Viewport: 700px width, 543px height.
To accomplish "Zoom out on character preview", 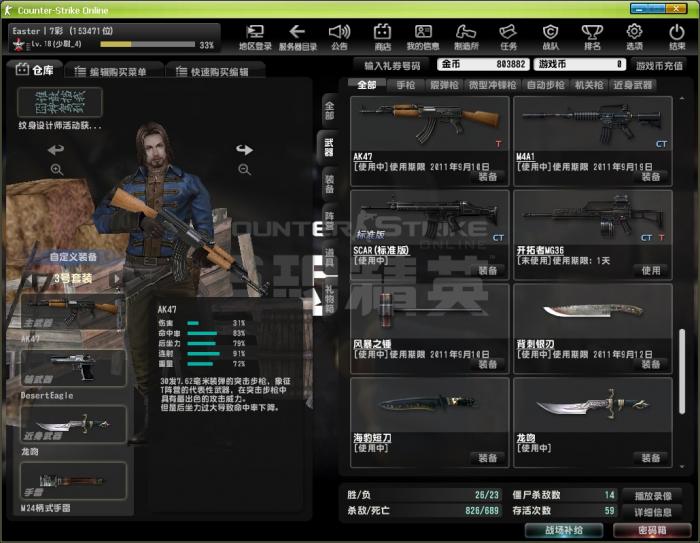I will pyautogui.click(x=244, y=170).
